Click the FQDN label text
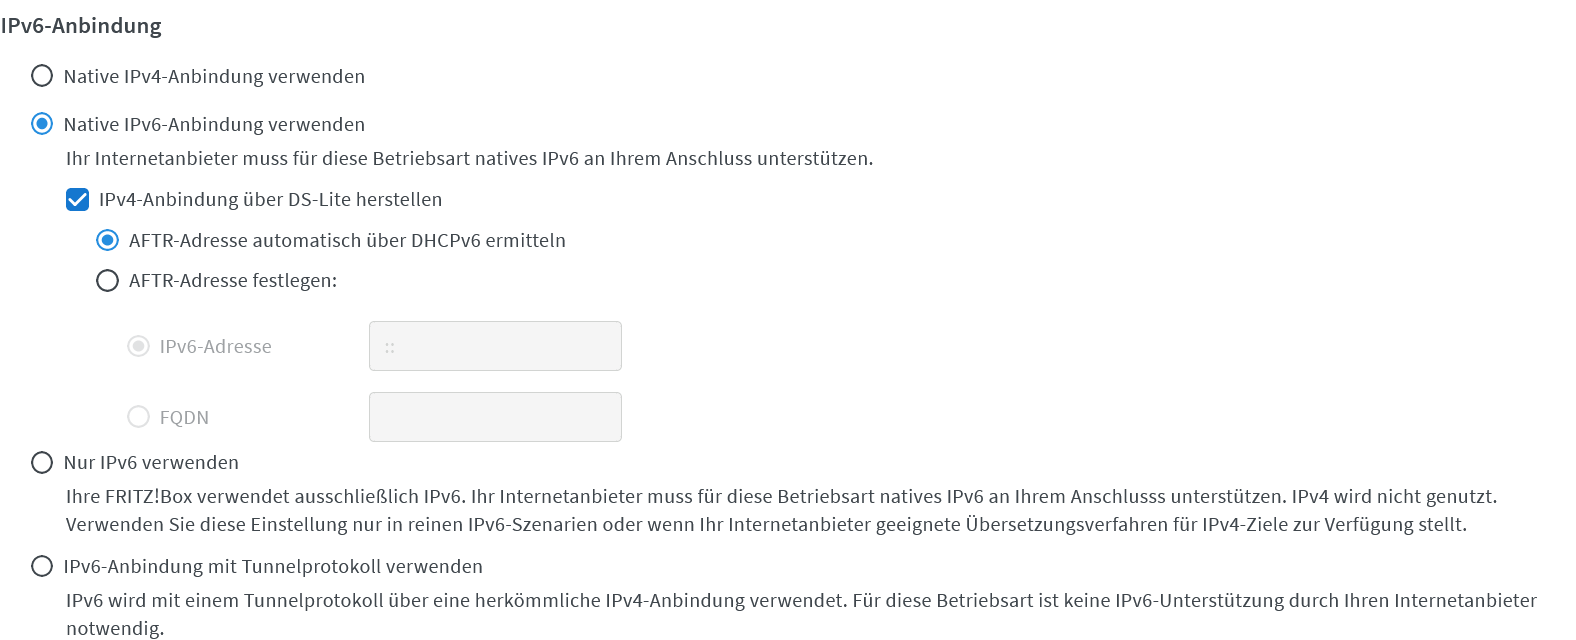The image size is (1576, 640). click(184, 417)
